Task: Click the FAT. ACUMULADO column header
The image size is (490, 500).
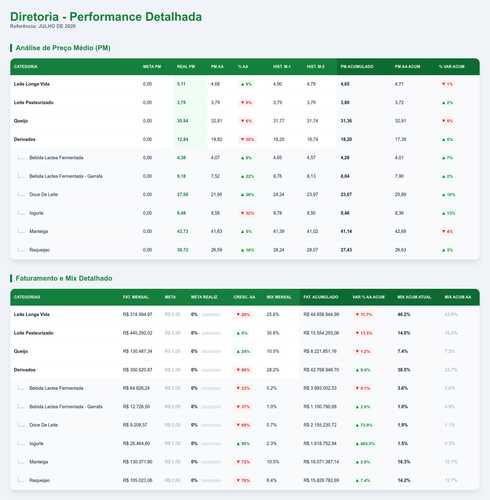Action: click(321, 297)
